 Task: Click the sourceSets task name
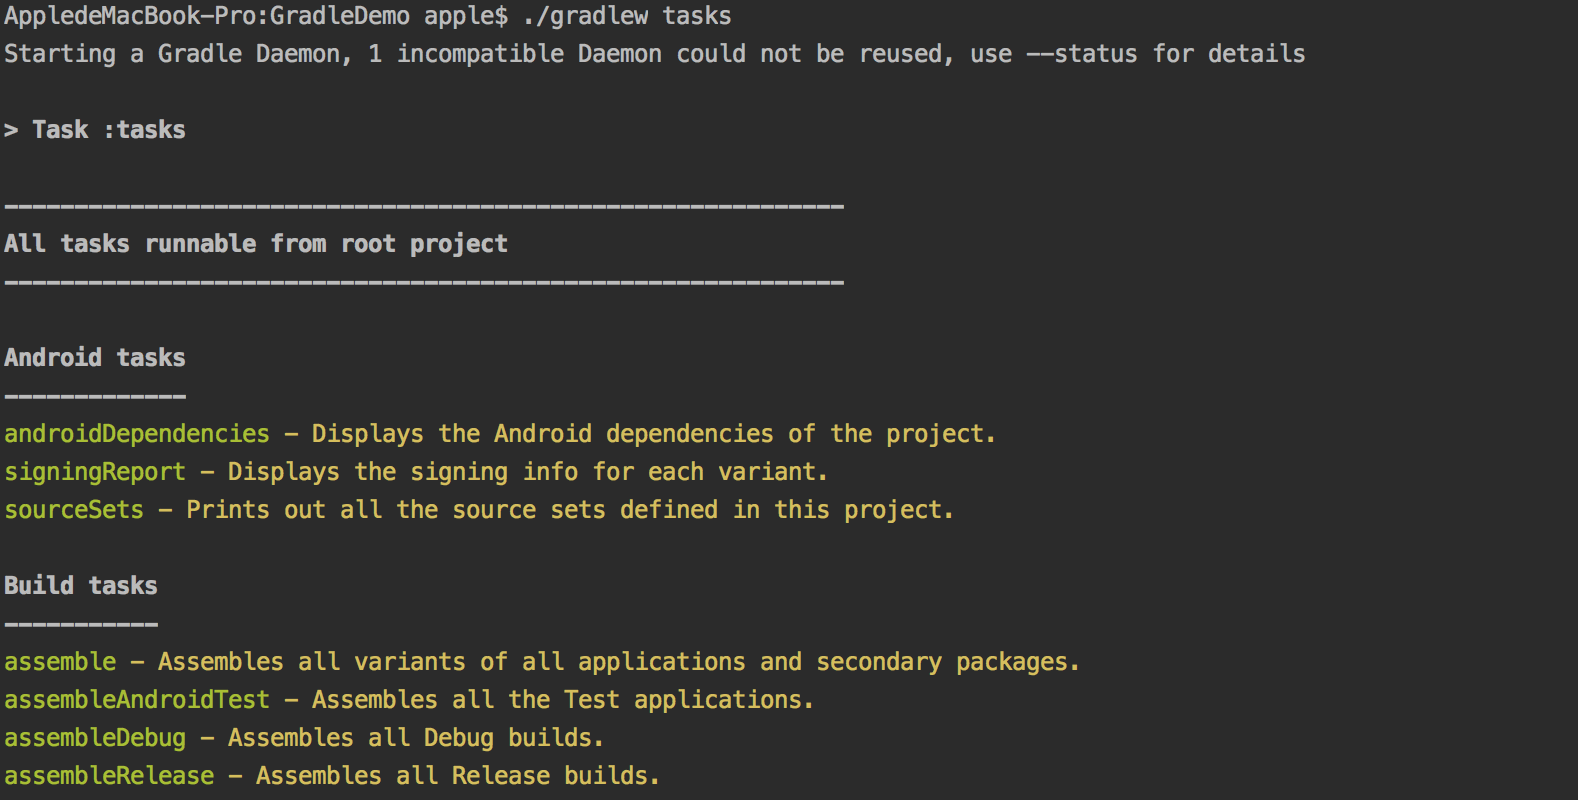click(74, 510)
